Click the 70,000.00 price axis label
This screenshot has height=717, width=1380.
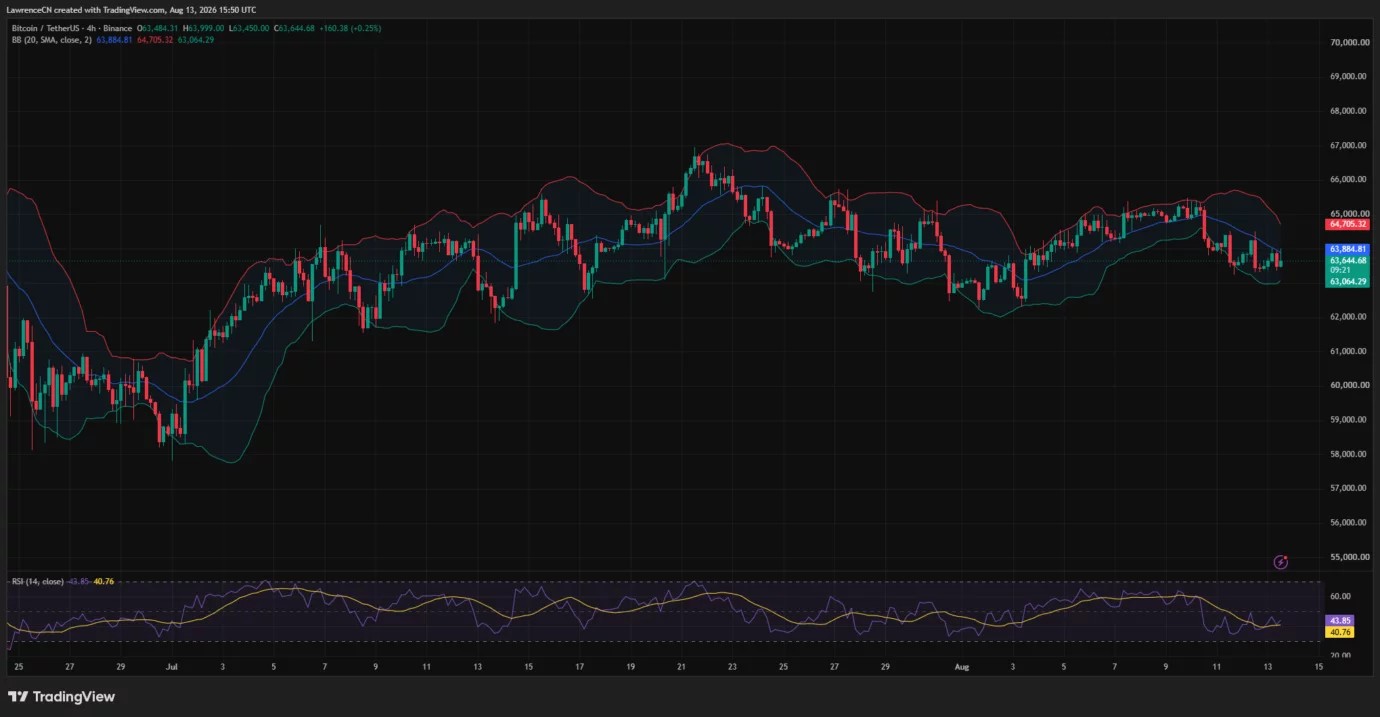pyautogui.click(x=1349, y=42)
